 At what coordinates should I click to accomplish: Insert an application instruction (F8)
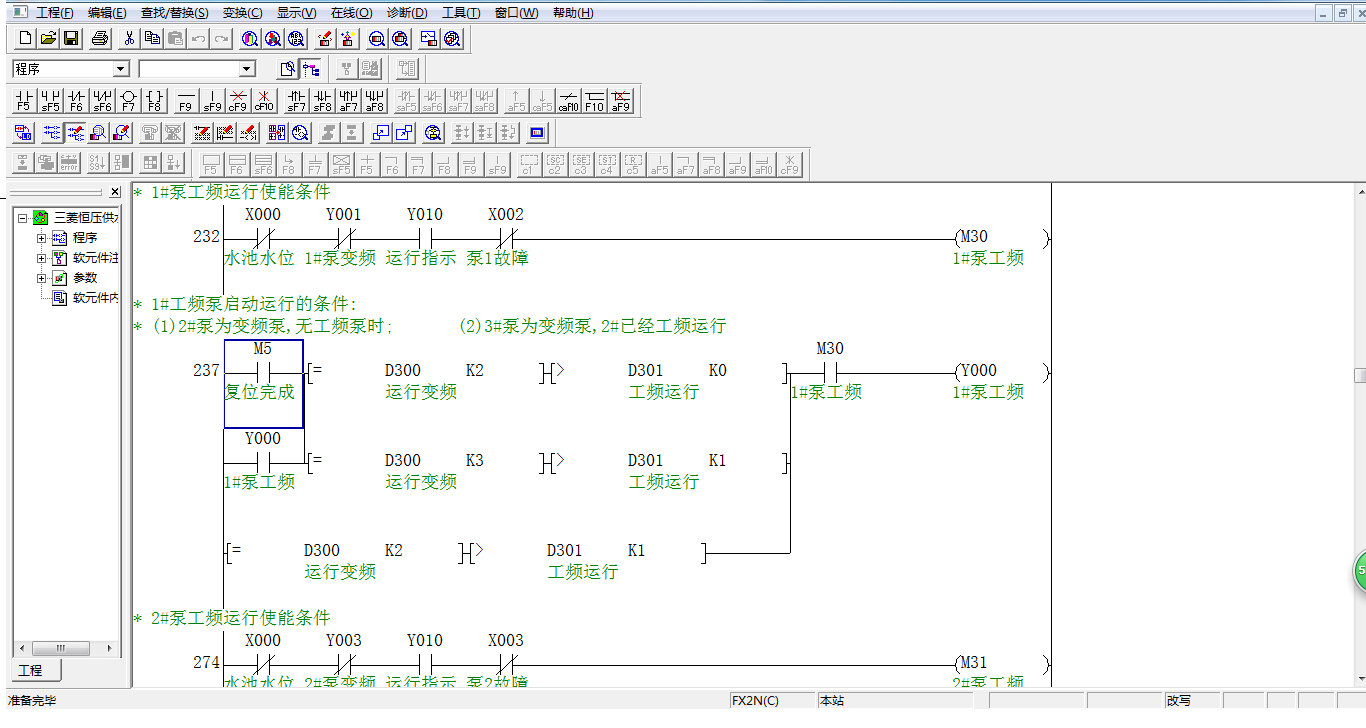click(154, 100)
